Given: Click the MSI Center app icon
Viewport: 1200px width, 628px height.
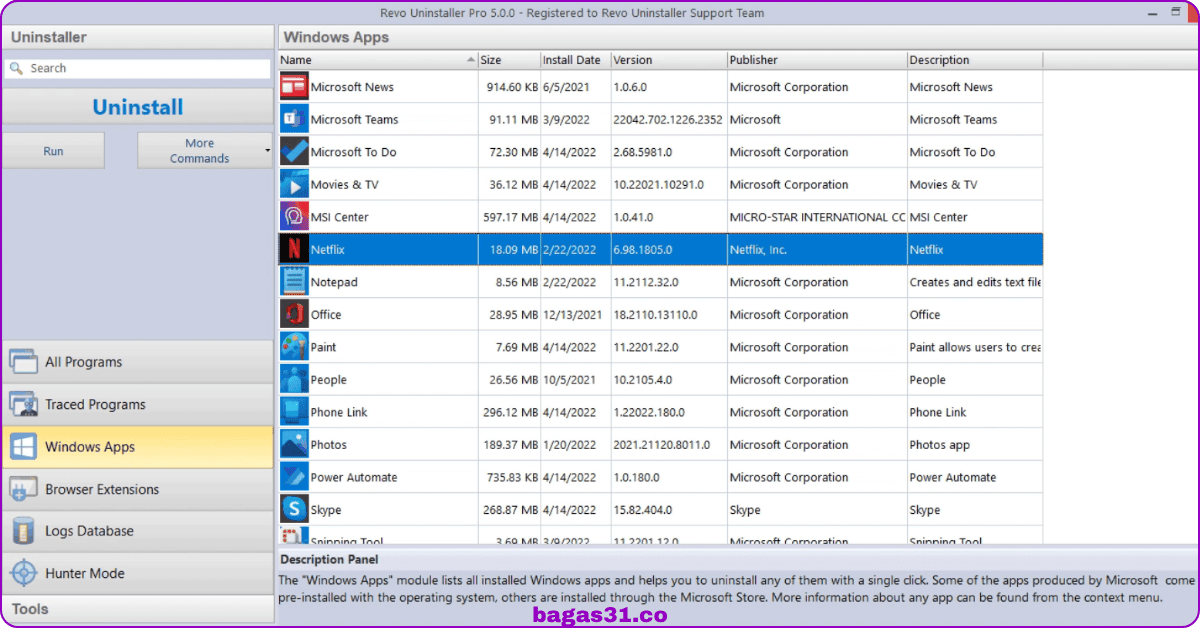Looking at the screenshot, I should (294, 216).
